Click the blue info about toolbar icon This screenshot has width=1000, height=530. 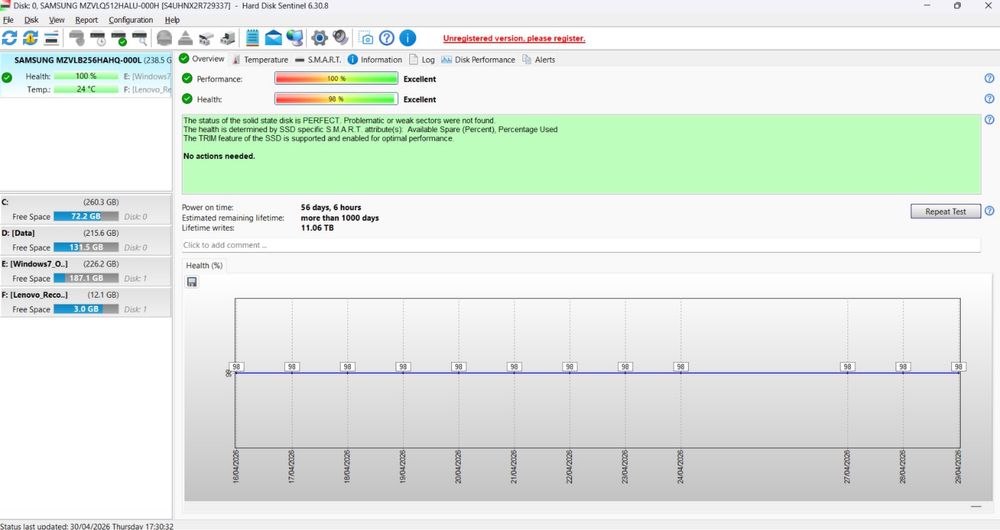[408, 38]
